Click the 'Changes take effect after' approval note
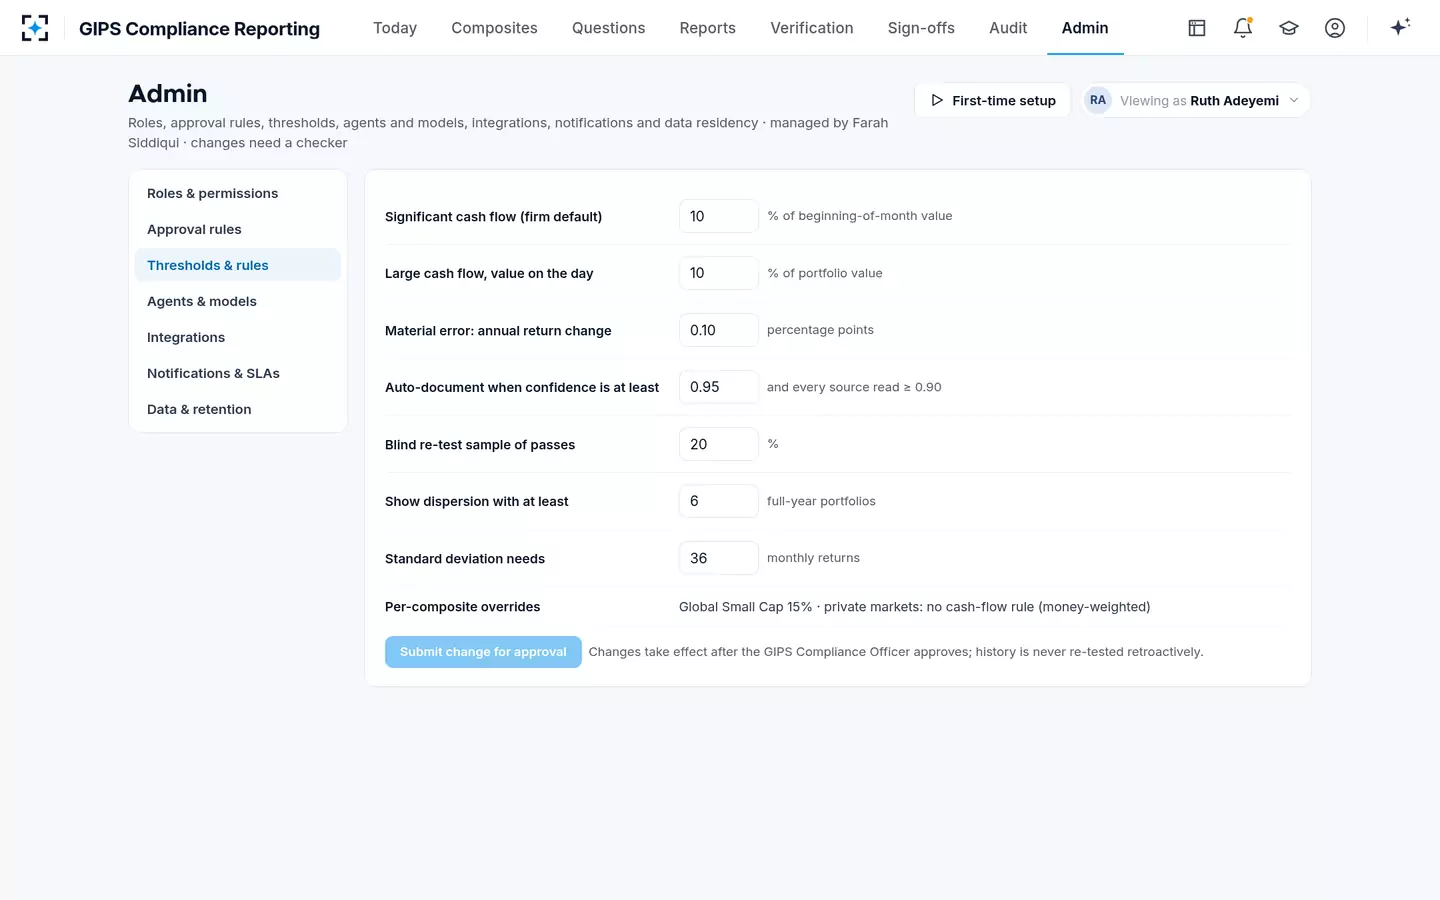 click(x=896, y=652)
